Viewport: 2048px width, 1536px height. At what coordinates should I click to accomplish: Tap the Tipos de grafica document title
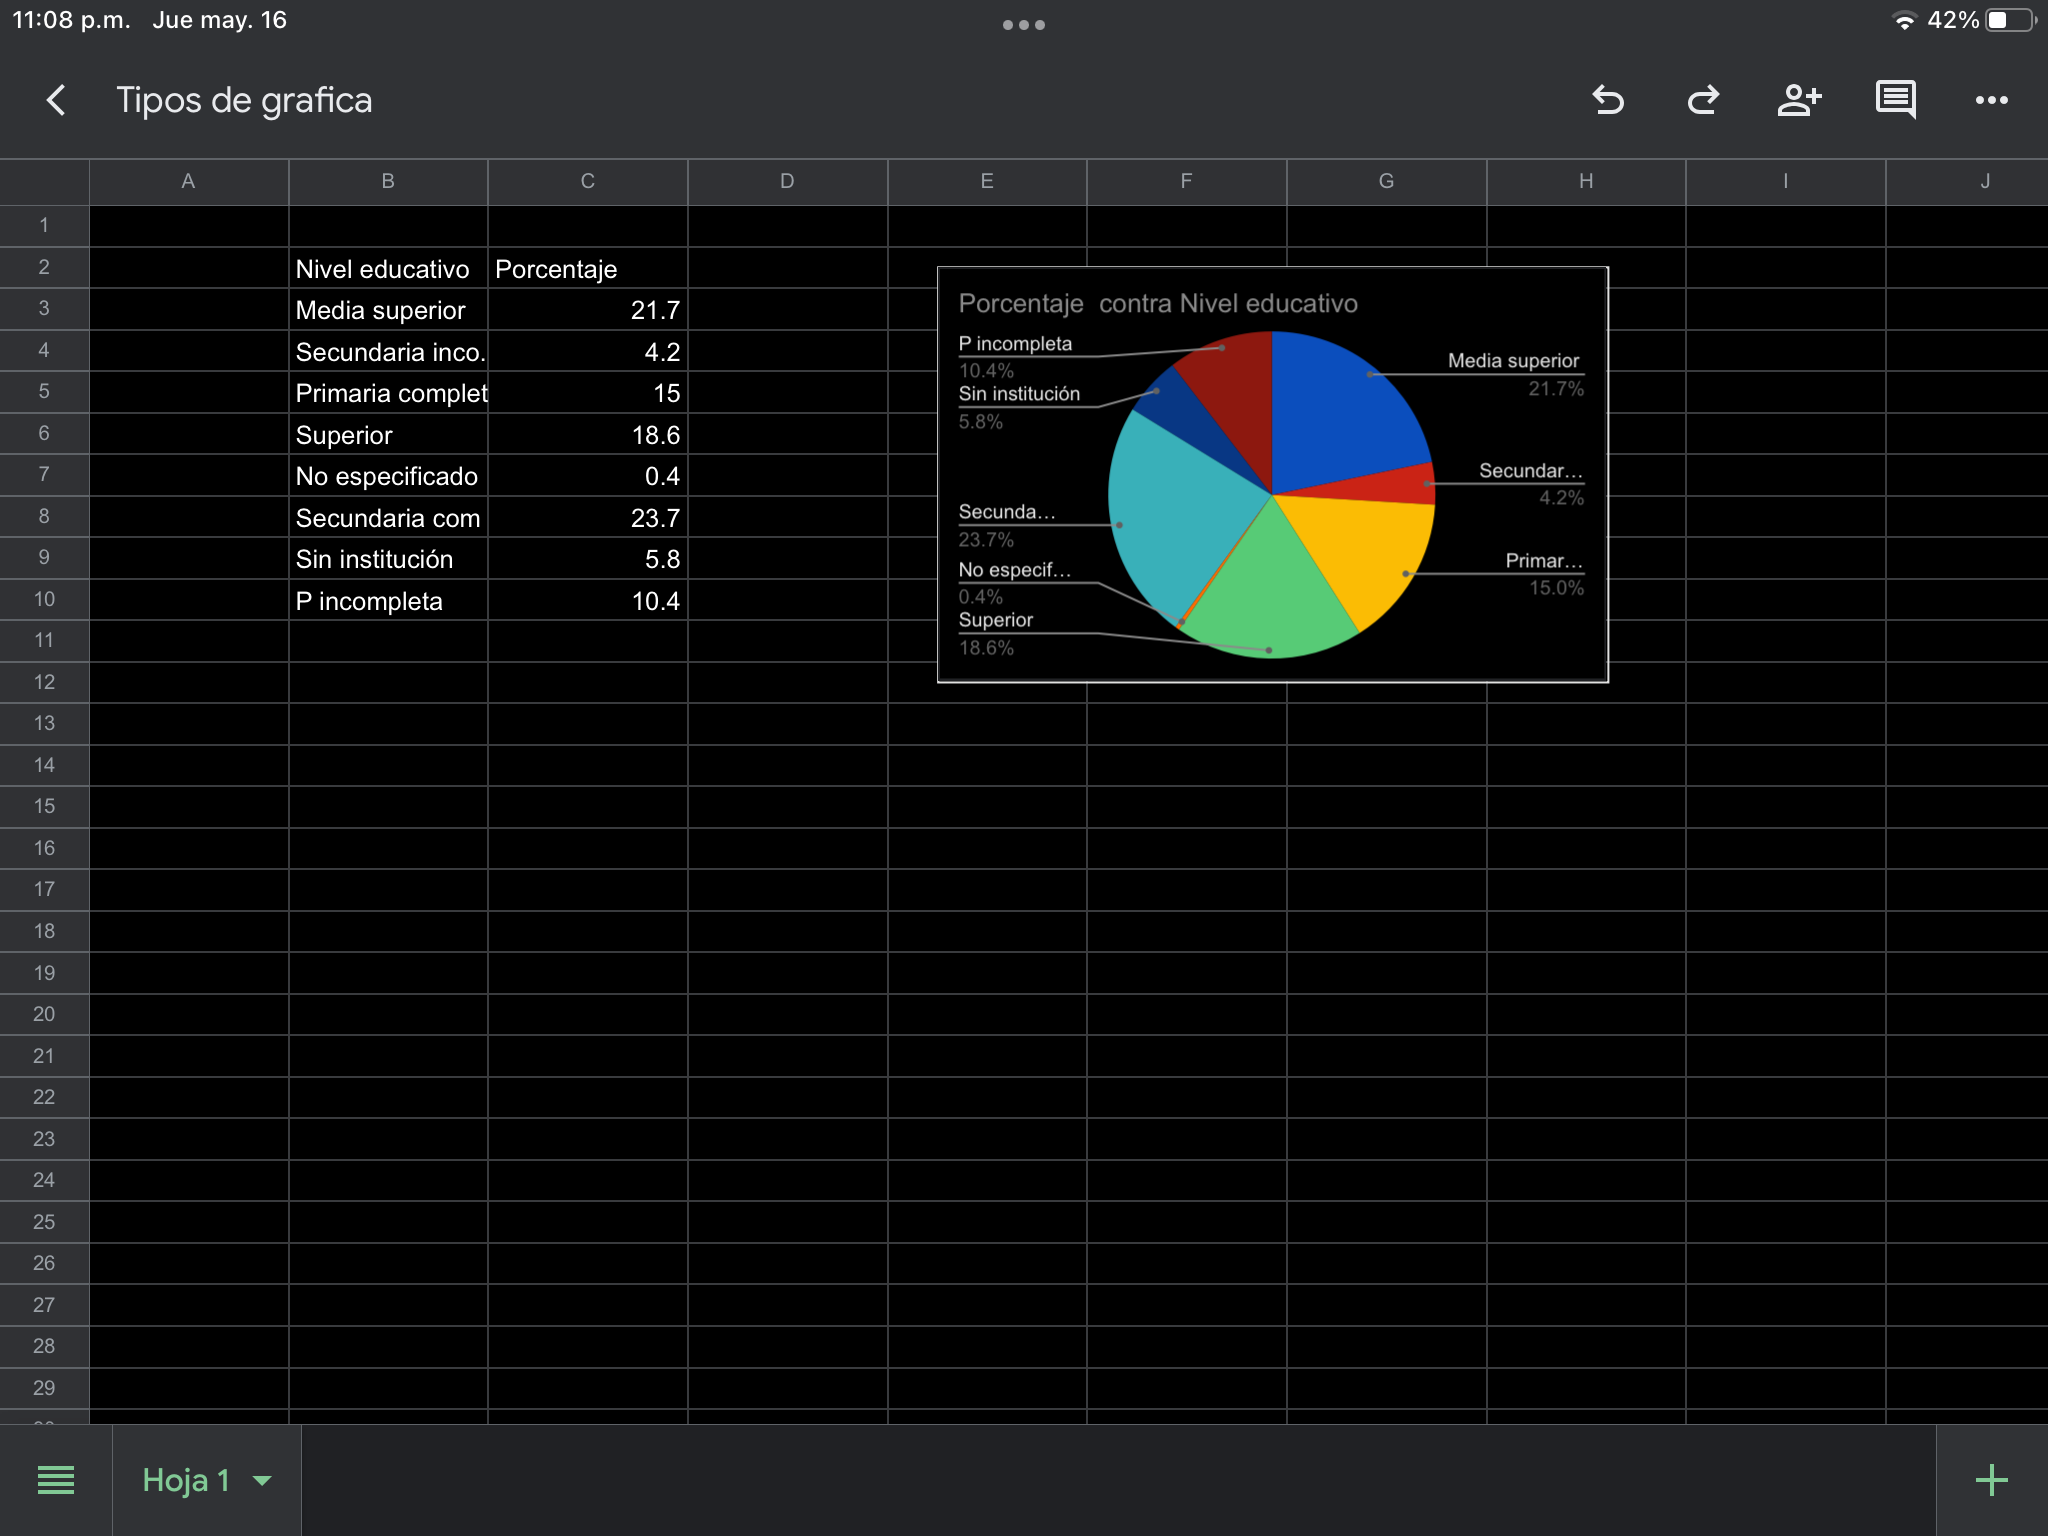click(x=244, y=100)
